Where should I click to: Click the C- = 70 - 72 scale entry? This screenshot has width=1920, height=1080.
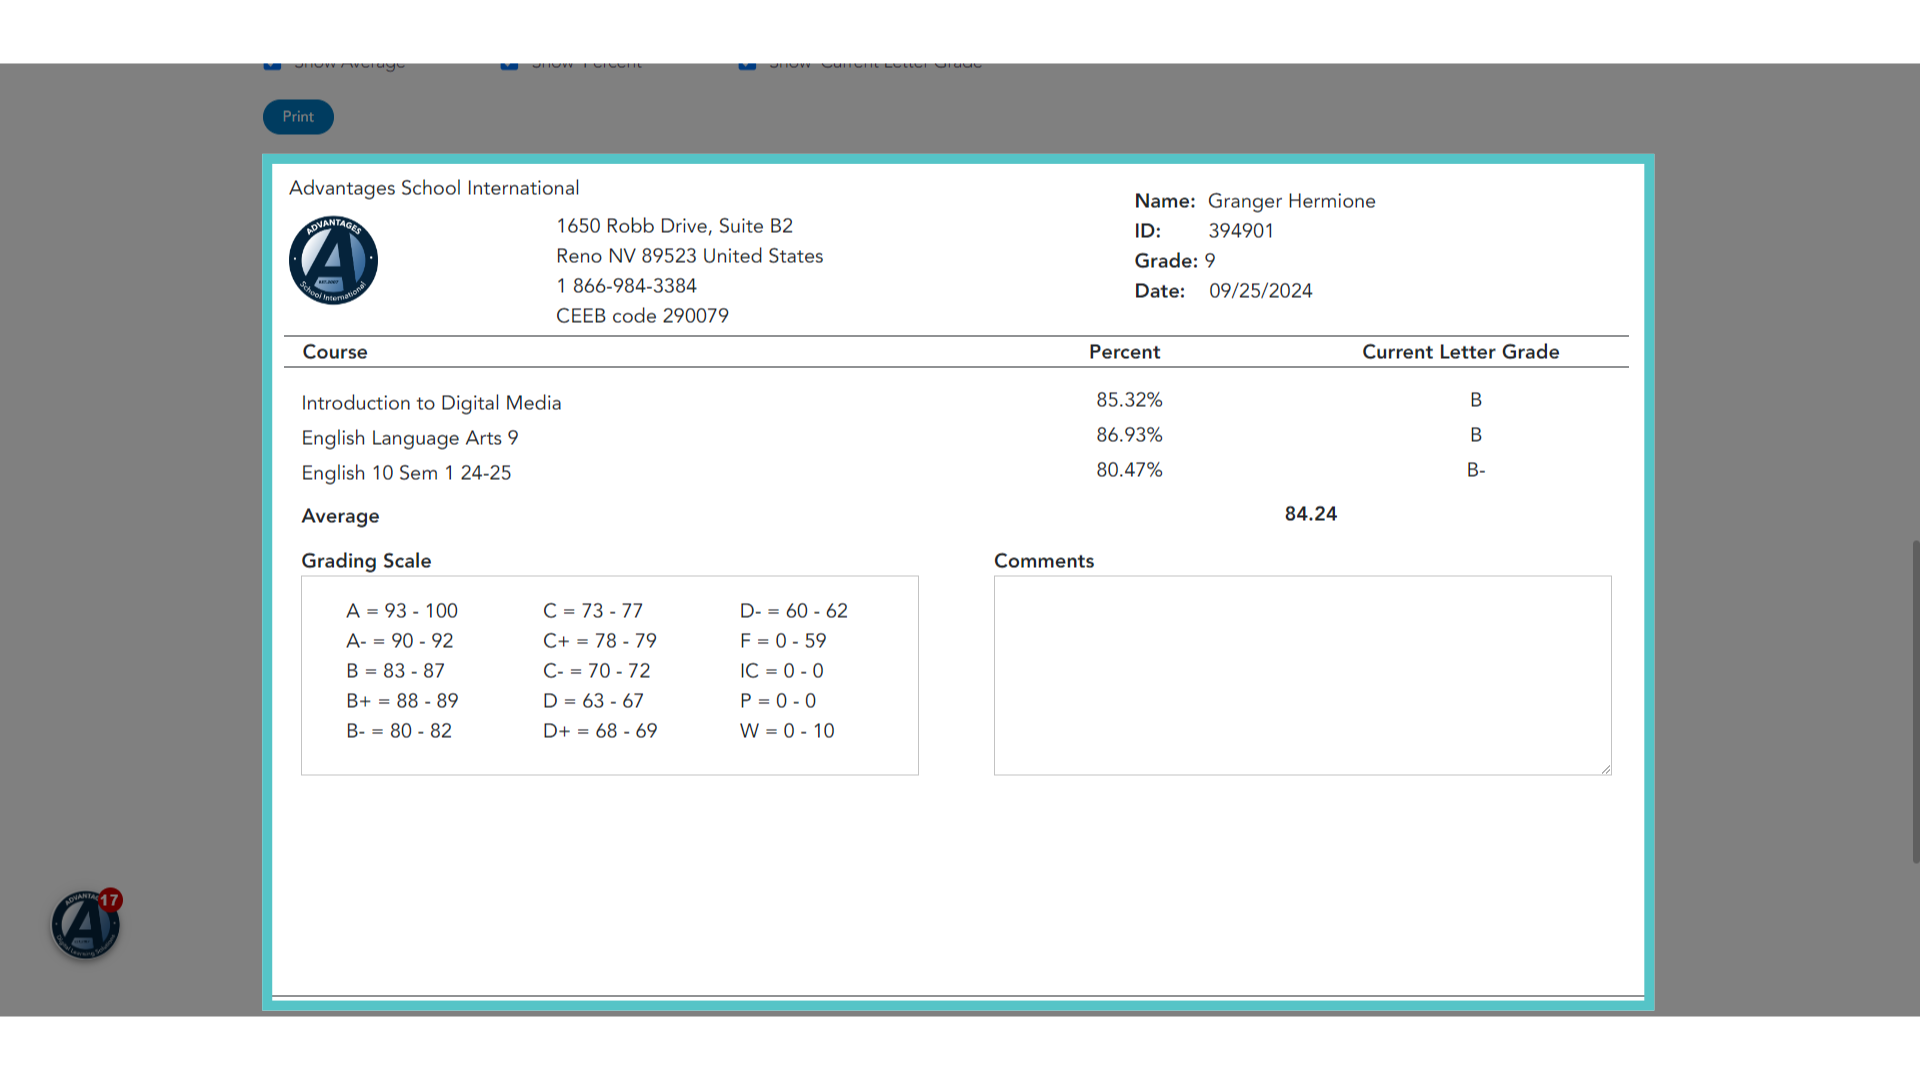click(597, 671)
